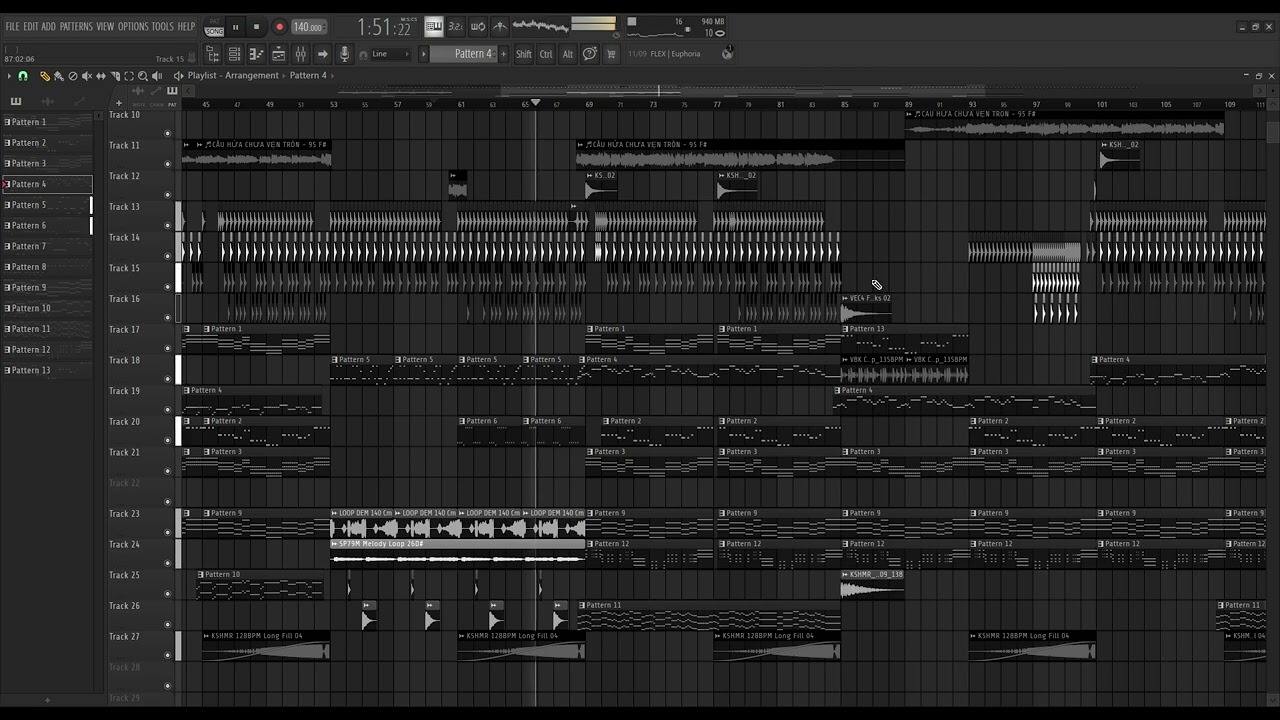This screenshot has height=720, width=1280.
Task: Click the Playlist Arrangement breadcrumb label
Action: pos(233,76)
